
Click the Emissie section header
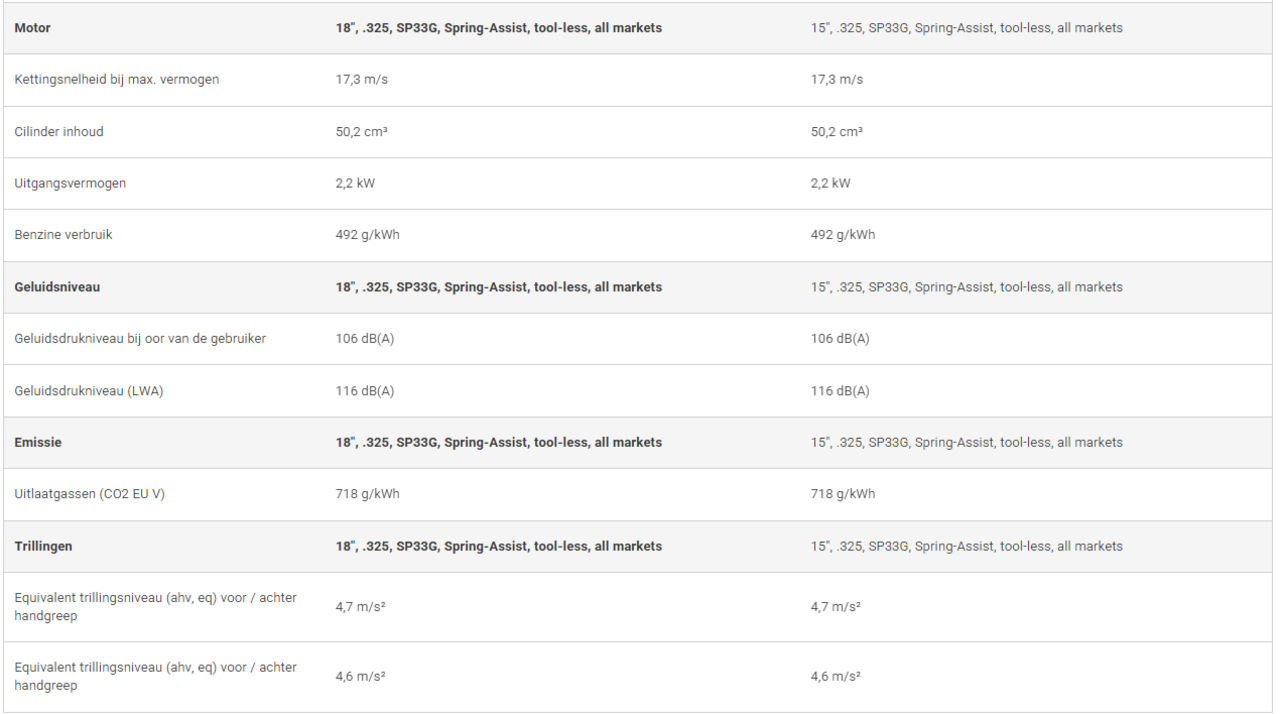tap(38, 442)
